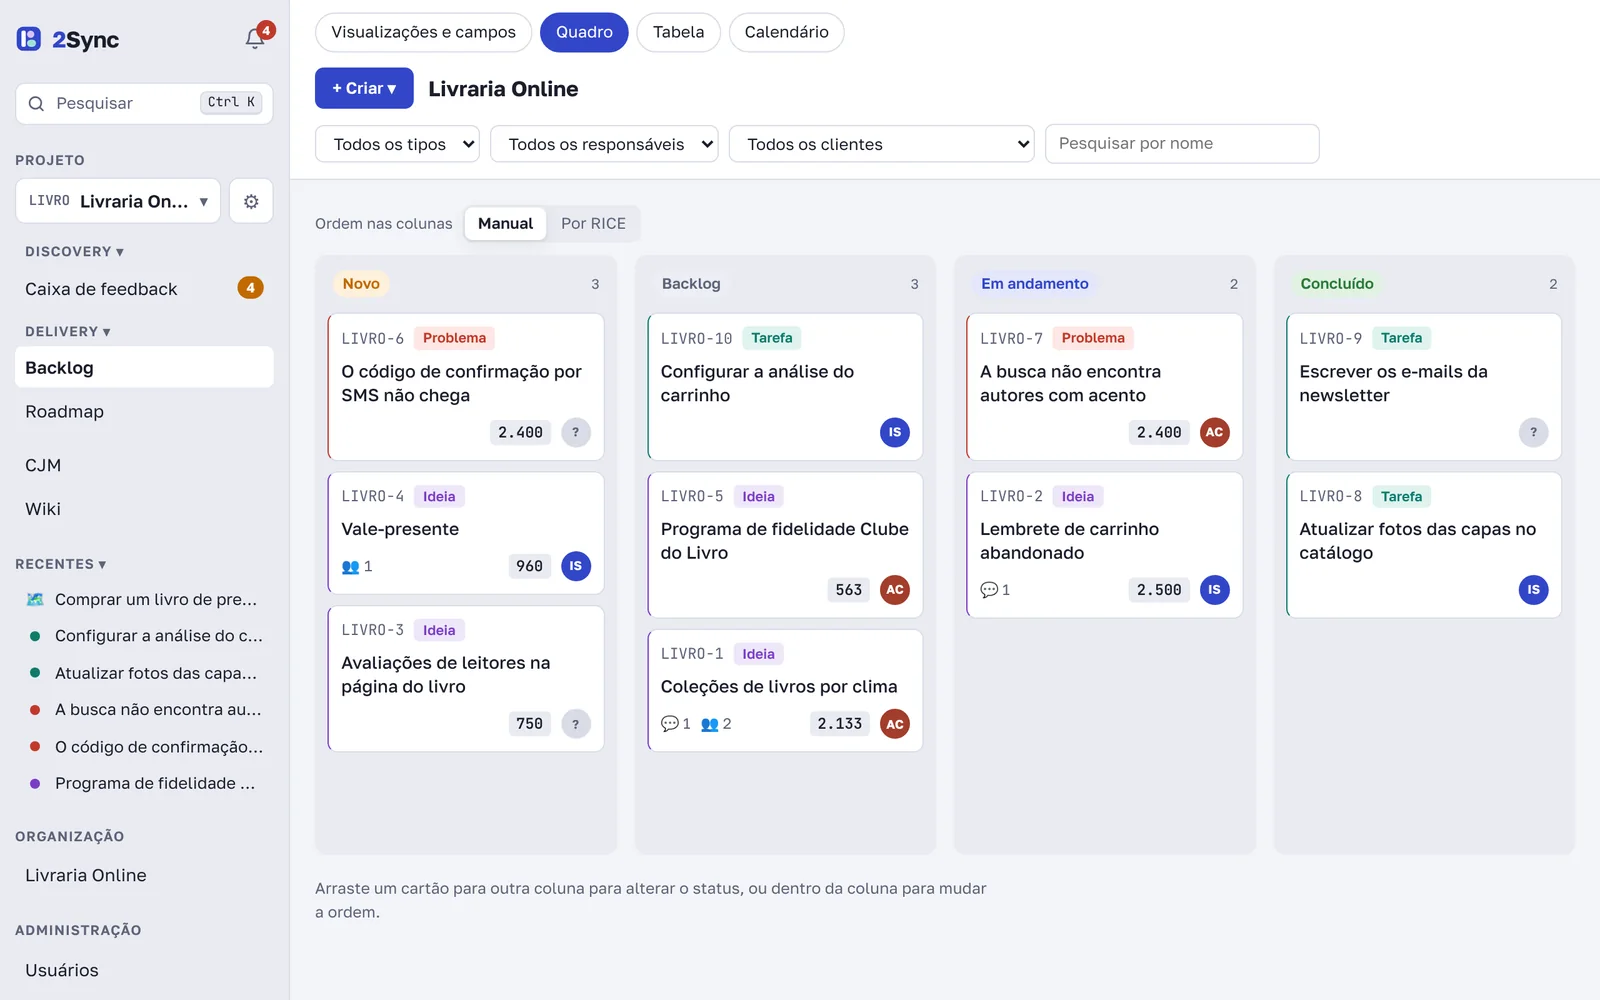Switch to the Tabela view tab
Screen dimensions: 1600x1000
click(x=678, y=32)
